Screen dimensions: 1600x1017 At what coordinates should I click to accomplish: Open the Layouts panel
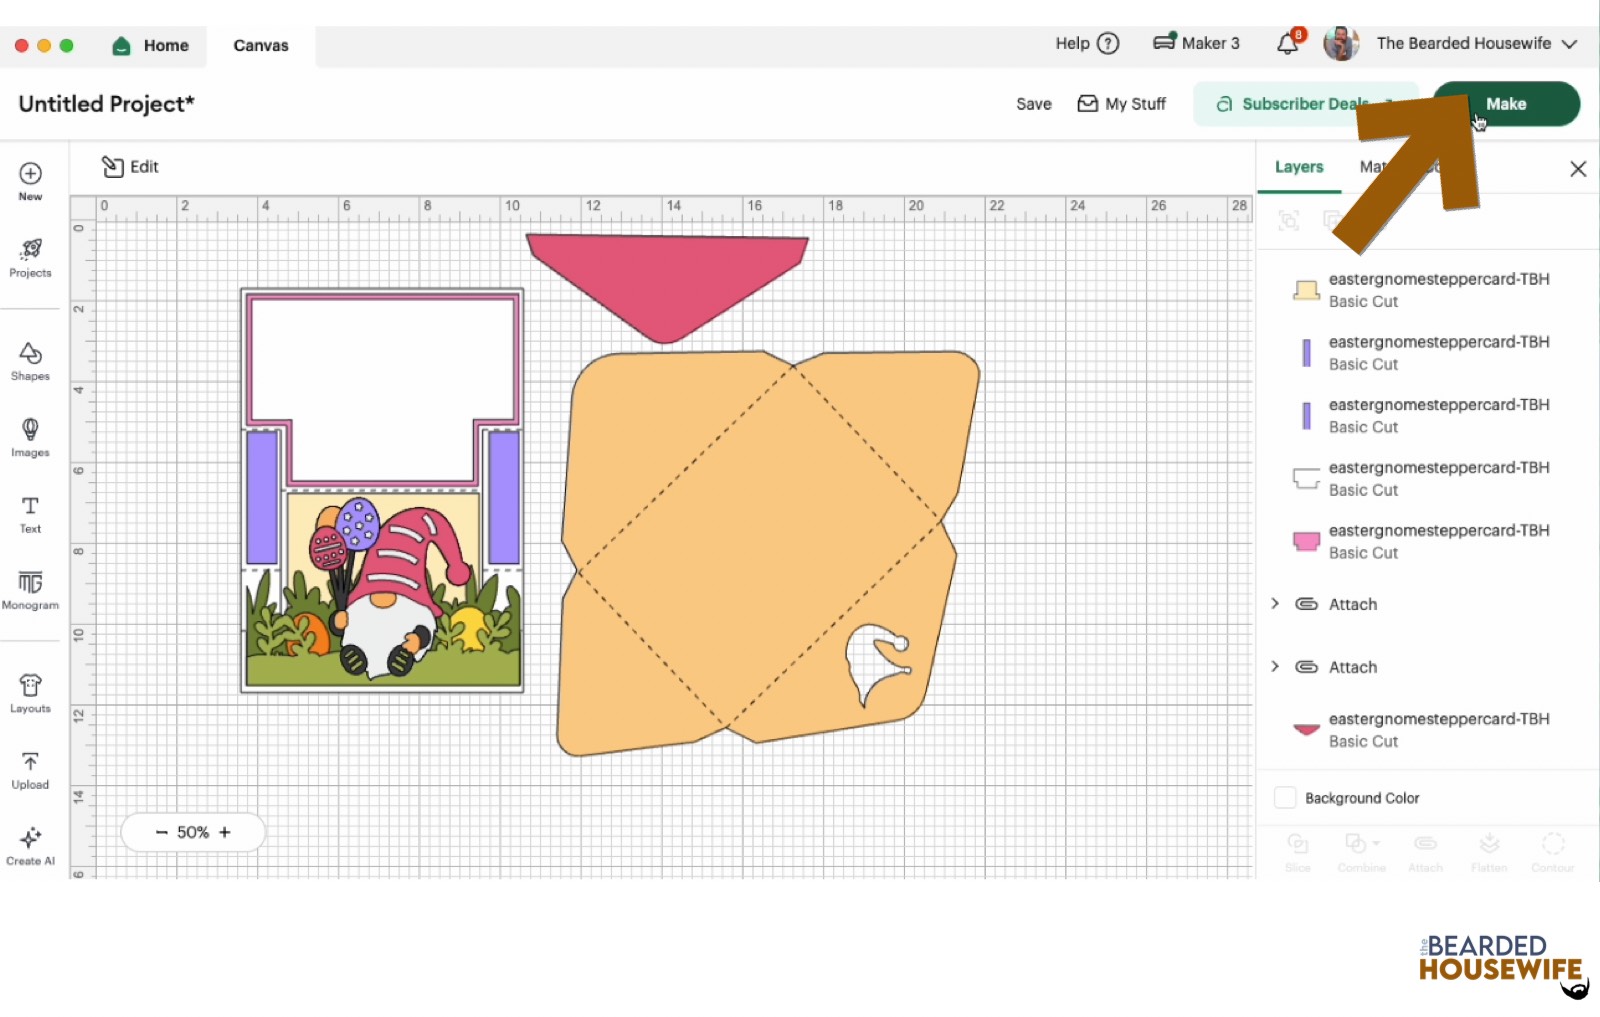(30, 693)
